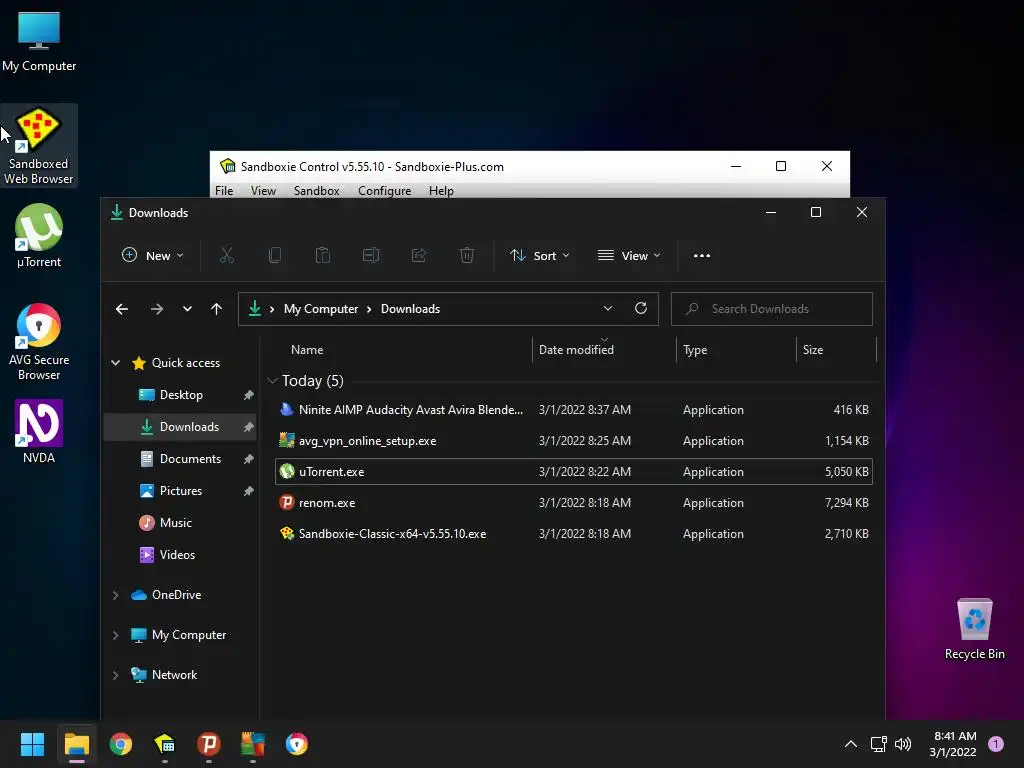
Task: Open the notification badge in the taskbar corner
Action: click(x=996, y=744)
